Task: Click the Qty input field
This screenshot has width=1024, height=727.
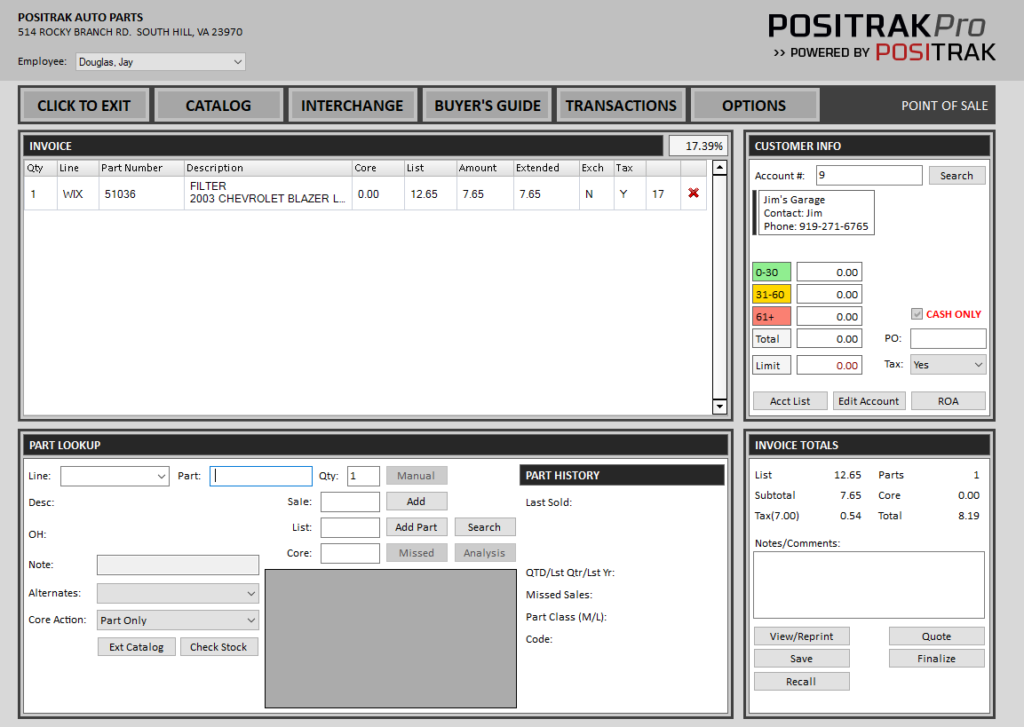Action: tap(363, 476)
